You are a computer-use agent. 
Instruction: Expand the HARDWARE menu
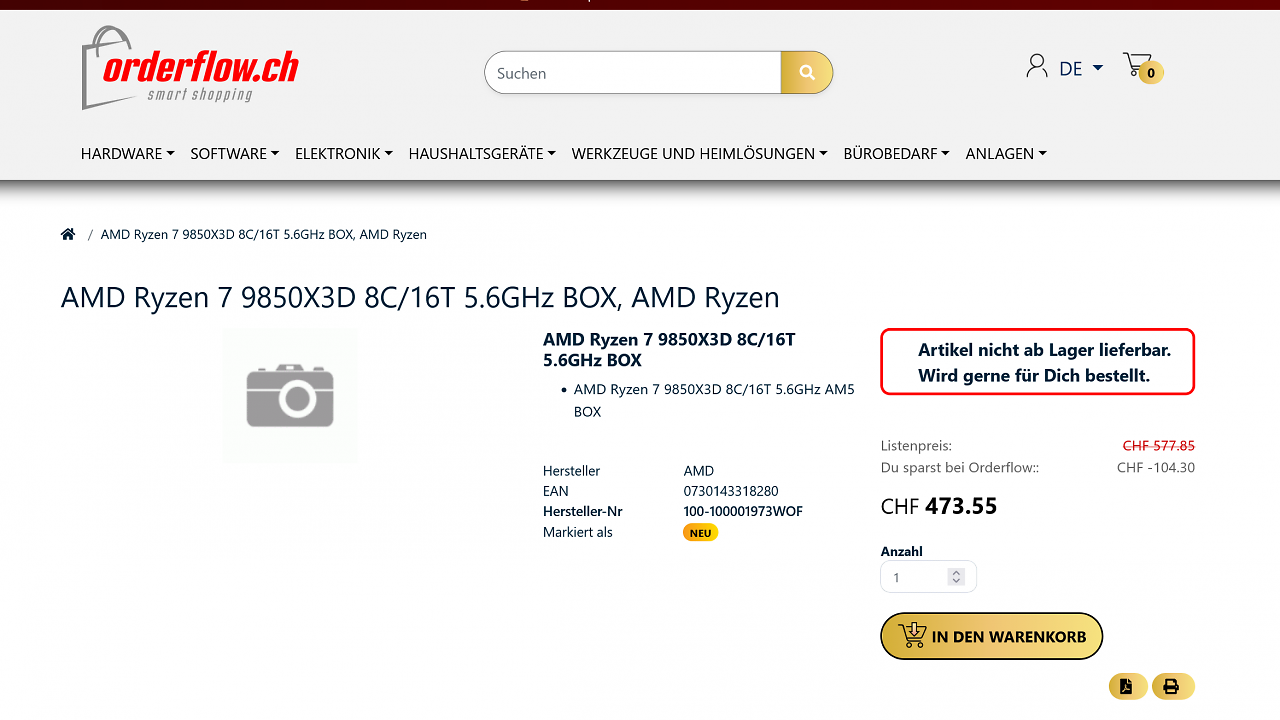coord(127,153)
